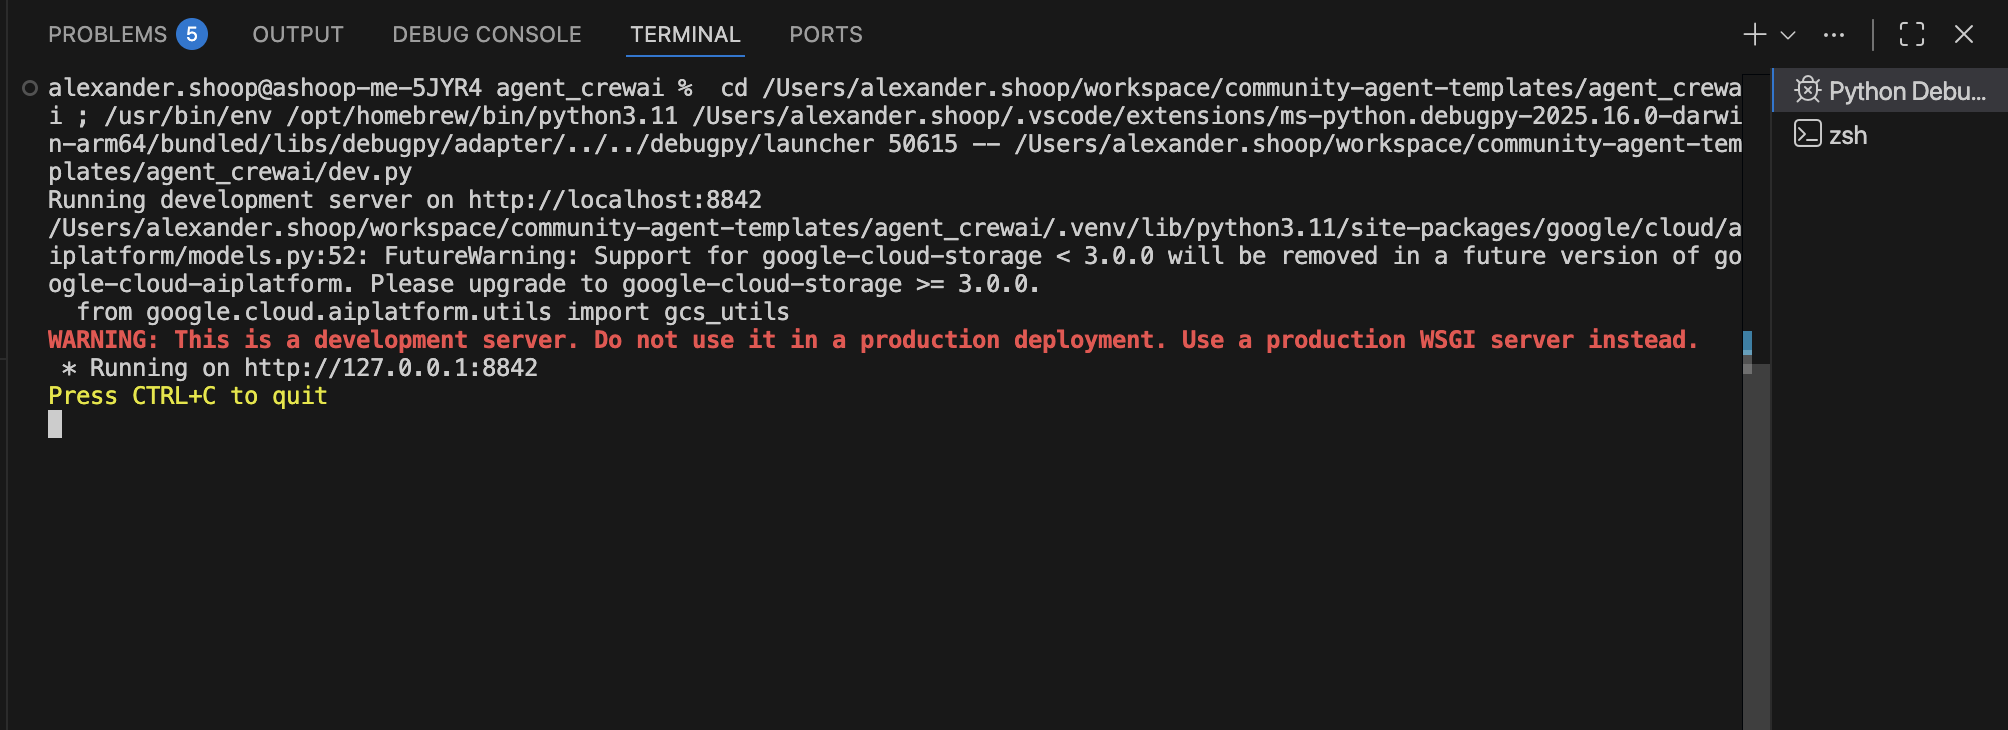Click the command decoration circle beside the prompt

pos(30,88)
